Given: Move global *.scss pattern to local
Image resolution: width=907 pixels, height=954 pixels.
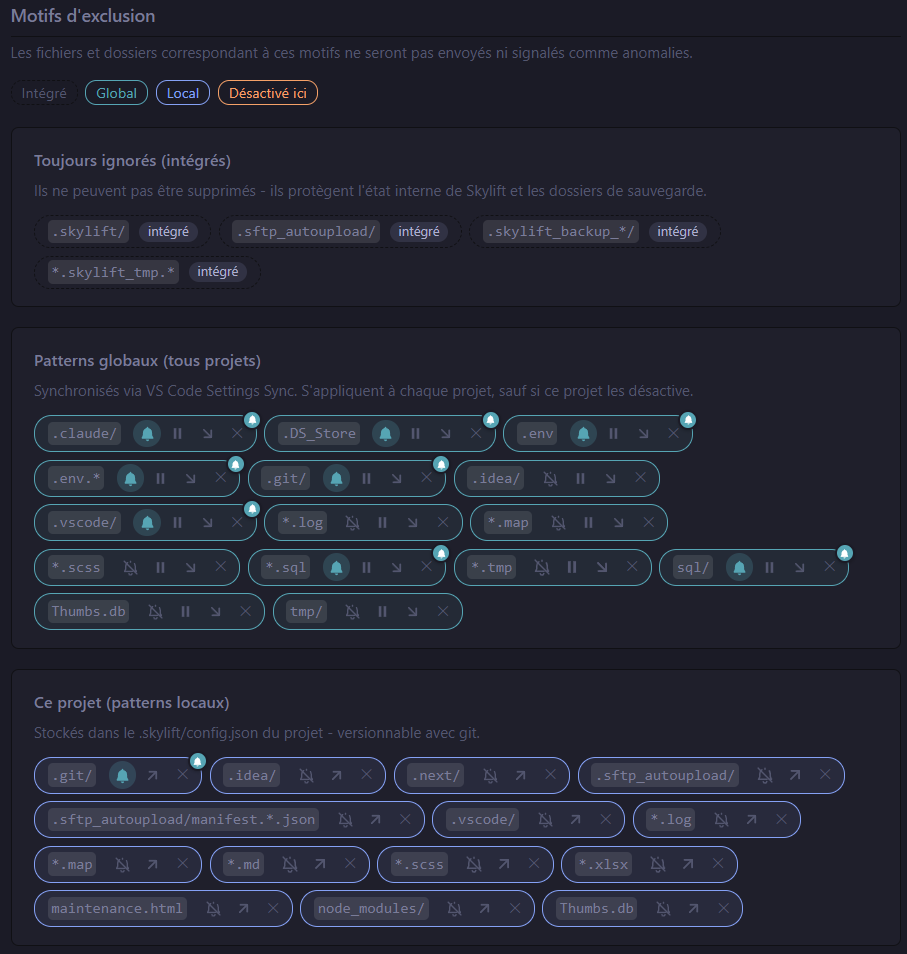Looking at the screenshot, I should (190, 568).
